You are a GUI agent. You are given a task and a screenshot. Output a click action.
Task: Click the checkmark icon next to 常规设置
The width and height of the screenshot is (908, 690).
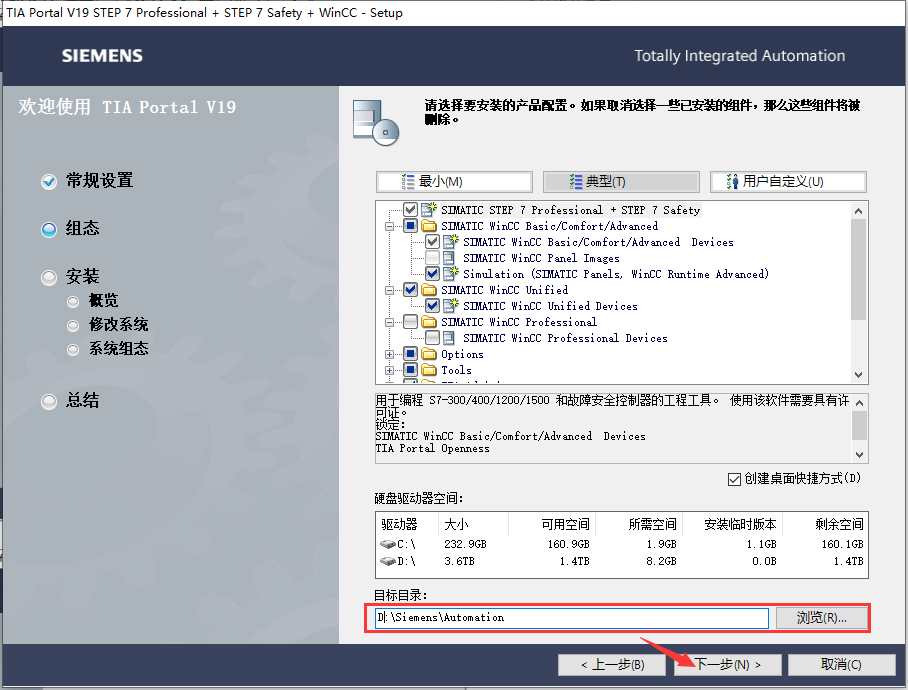(48, 181)
